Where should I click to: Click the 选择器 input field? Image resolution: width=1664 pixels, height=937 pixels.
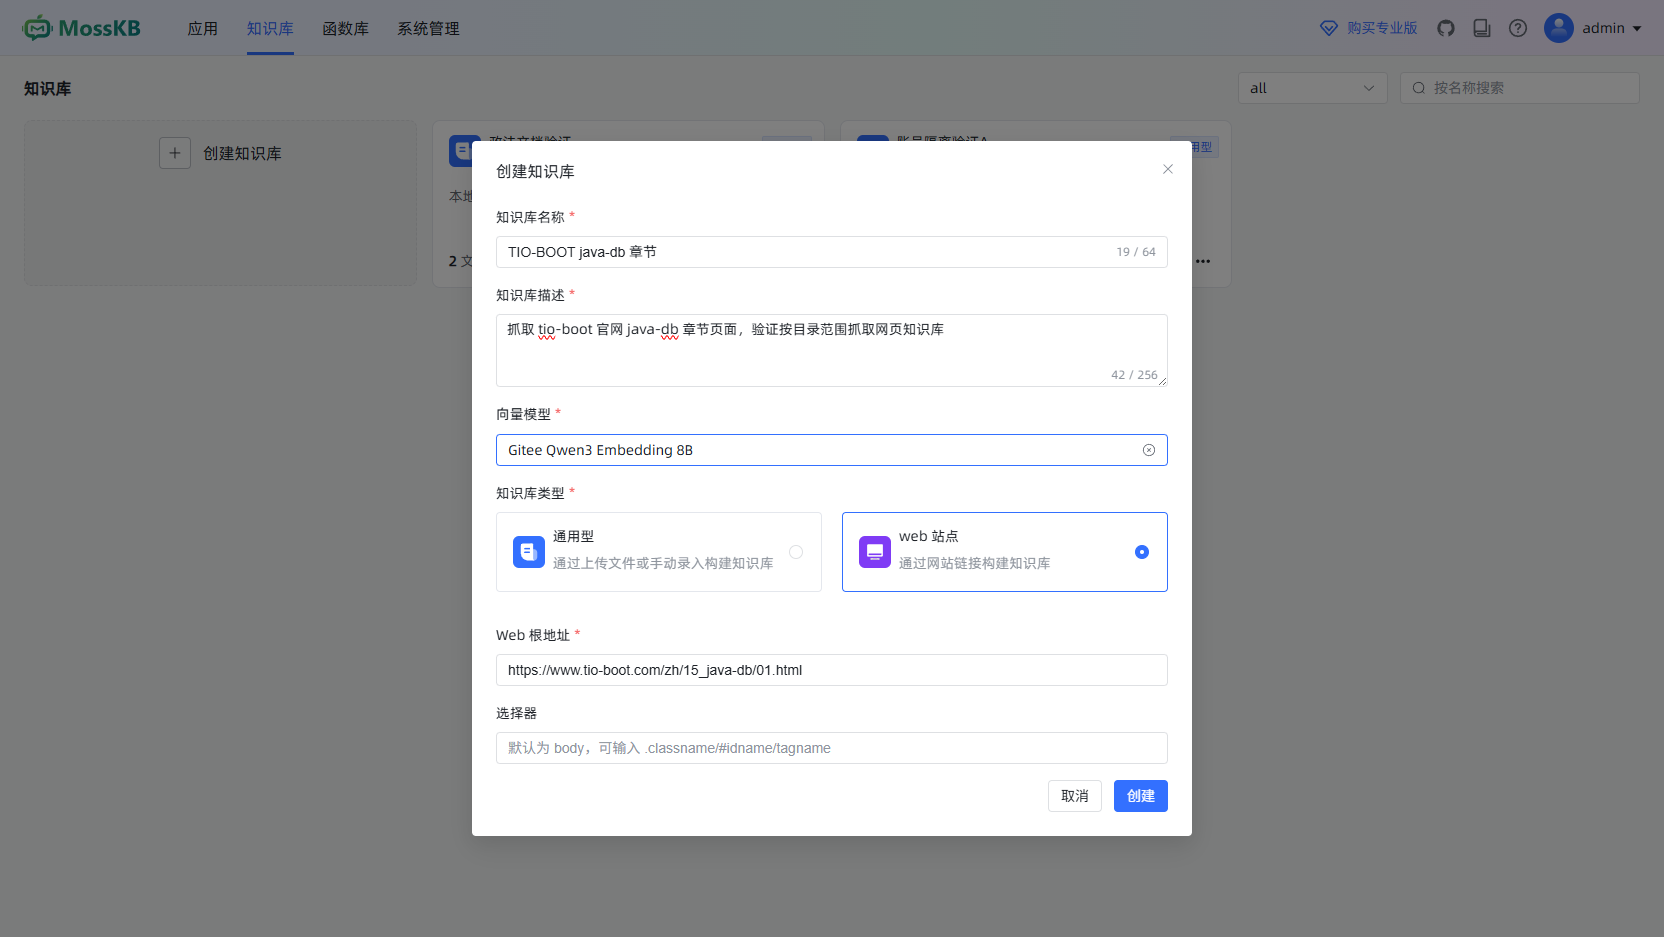[832, 748]
